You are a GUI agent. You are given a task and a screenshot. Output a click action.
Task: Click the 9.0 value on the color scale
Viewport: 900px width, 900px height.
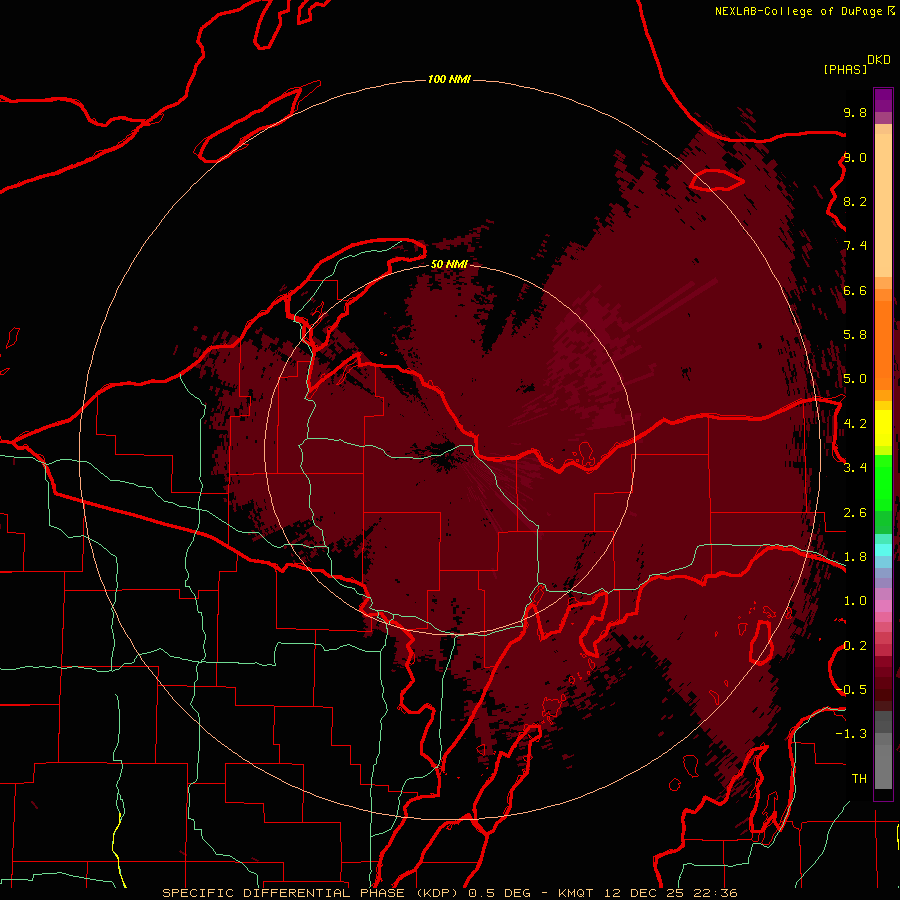[855, 157]
